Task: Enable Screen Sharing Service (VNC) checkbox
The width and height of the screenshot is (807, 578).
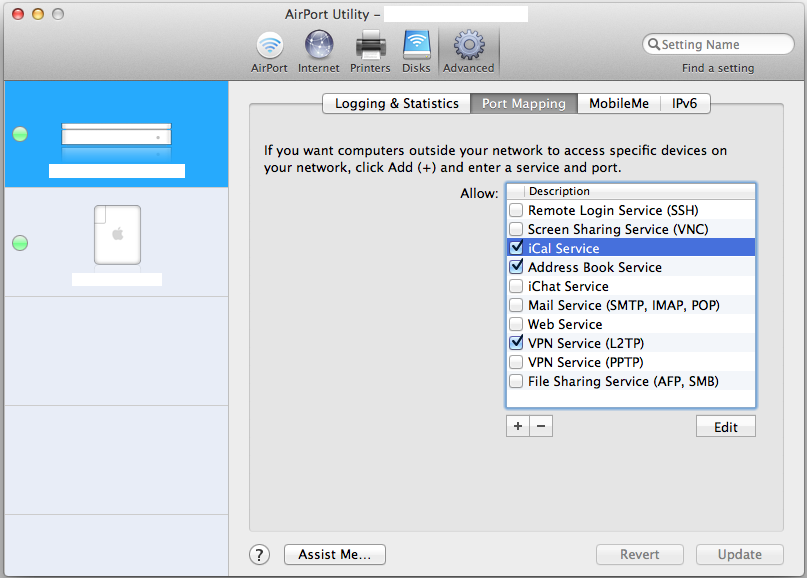Action: [x=516, y=229]
